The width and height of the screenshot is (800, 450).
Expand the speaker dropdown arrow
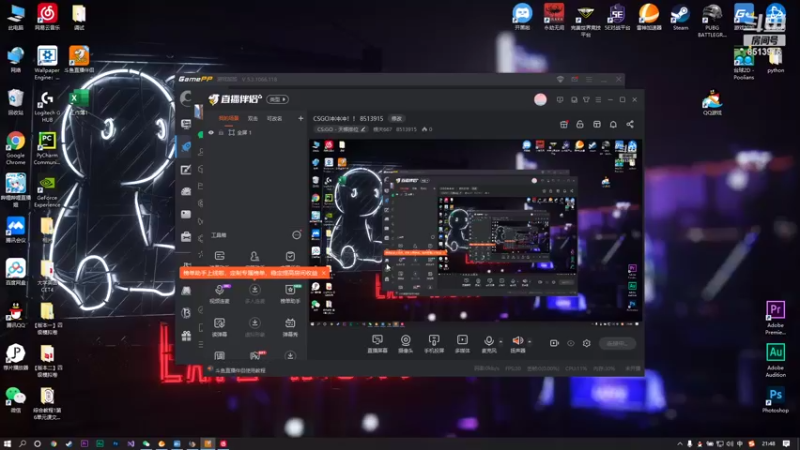tap(530, 342)
